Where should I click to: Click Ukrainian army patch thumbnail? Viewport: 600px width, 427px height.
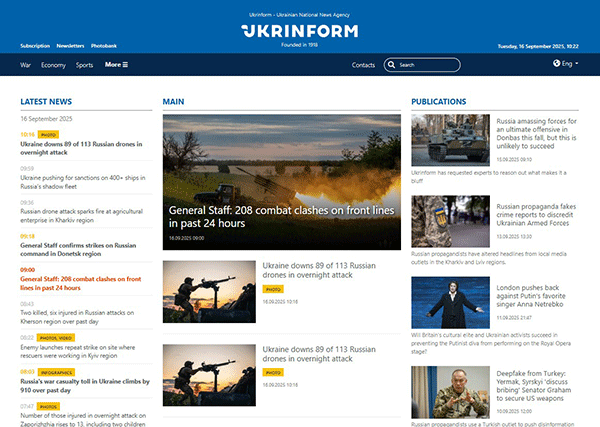[450, 221]
